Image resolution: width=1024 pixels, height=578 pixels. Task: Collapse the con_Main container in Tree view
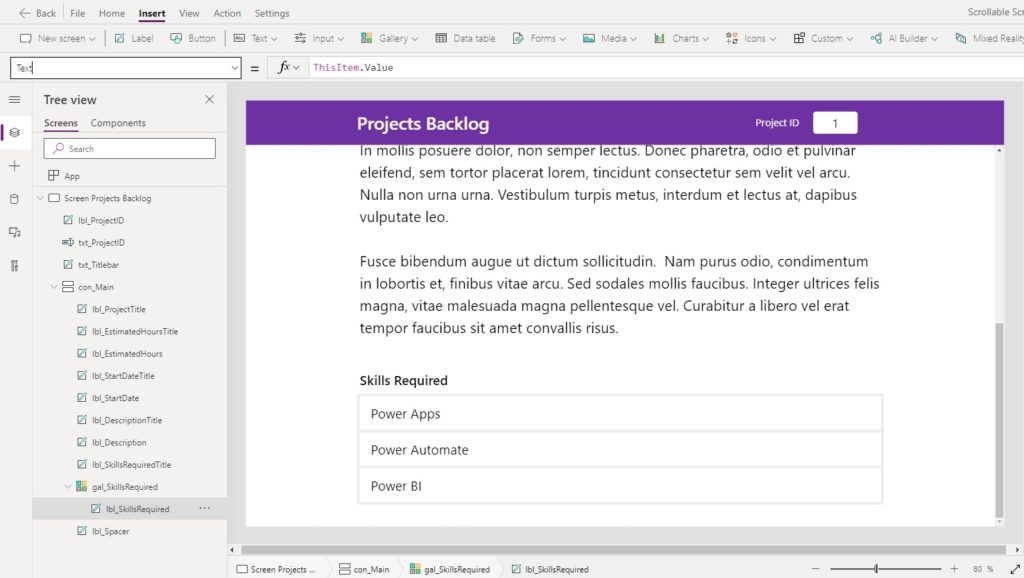(54, 287)
